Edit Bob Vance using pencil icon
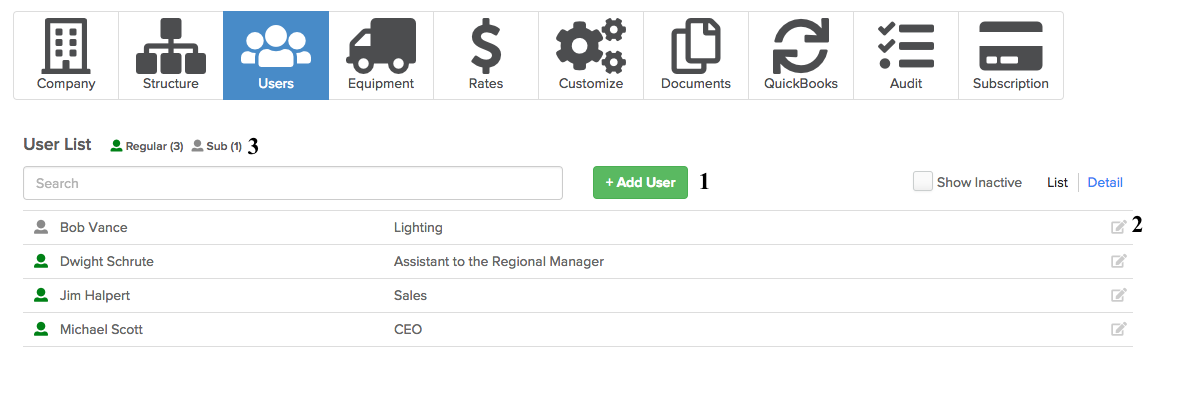This screenshot has width=1198, height=401. [1119, 228]
